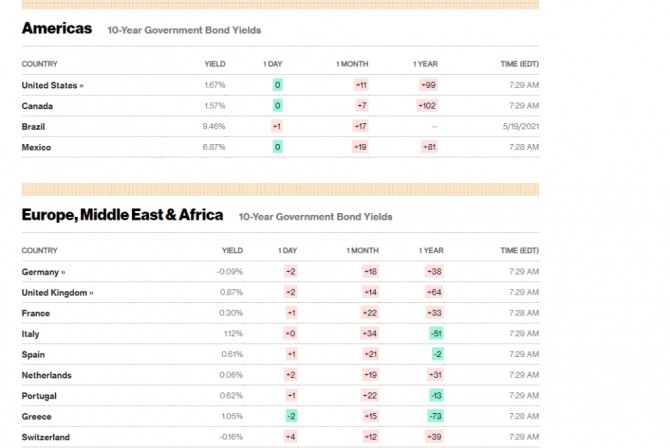Click the Canada row name
This screenshot has width=670, height=448.
pos(37,106)
